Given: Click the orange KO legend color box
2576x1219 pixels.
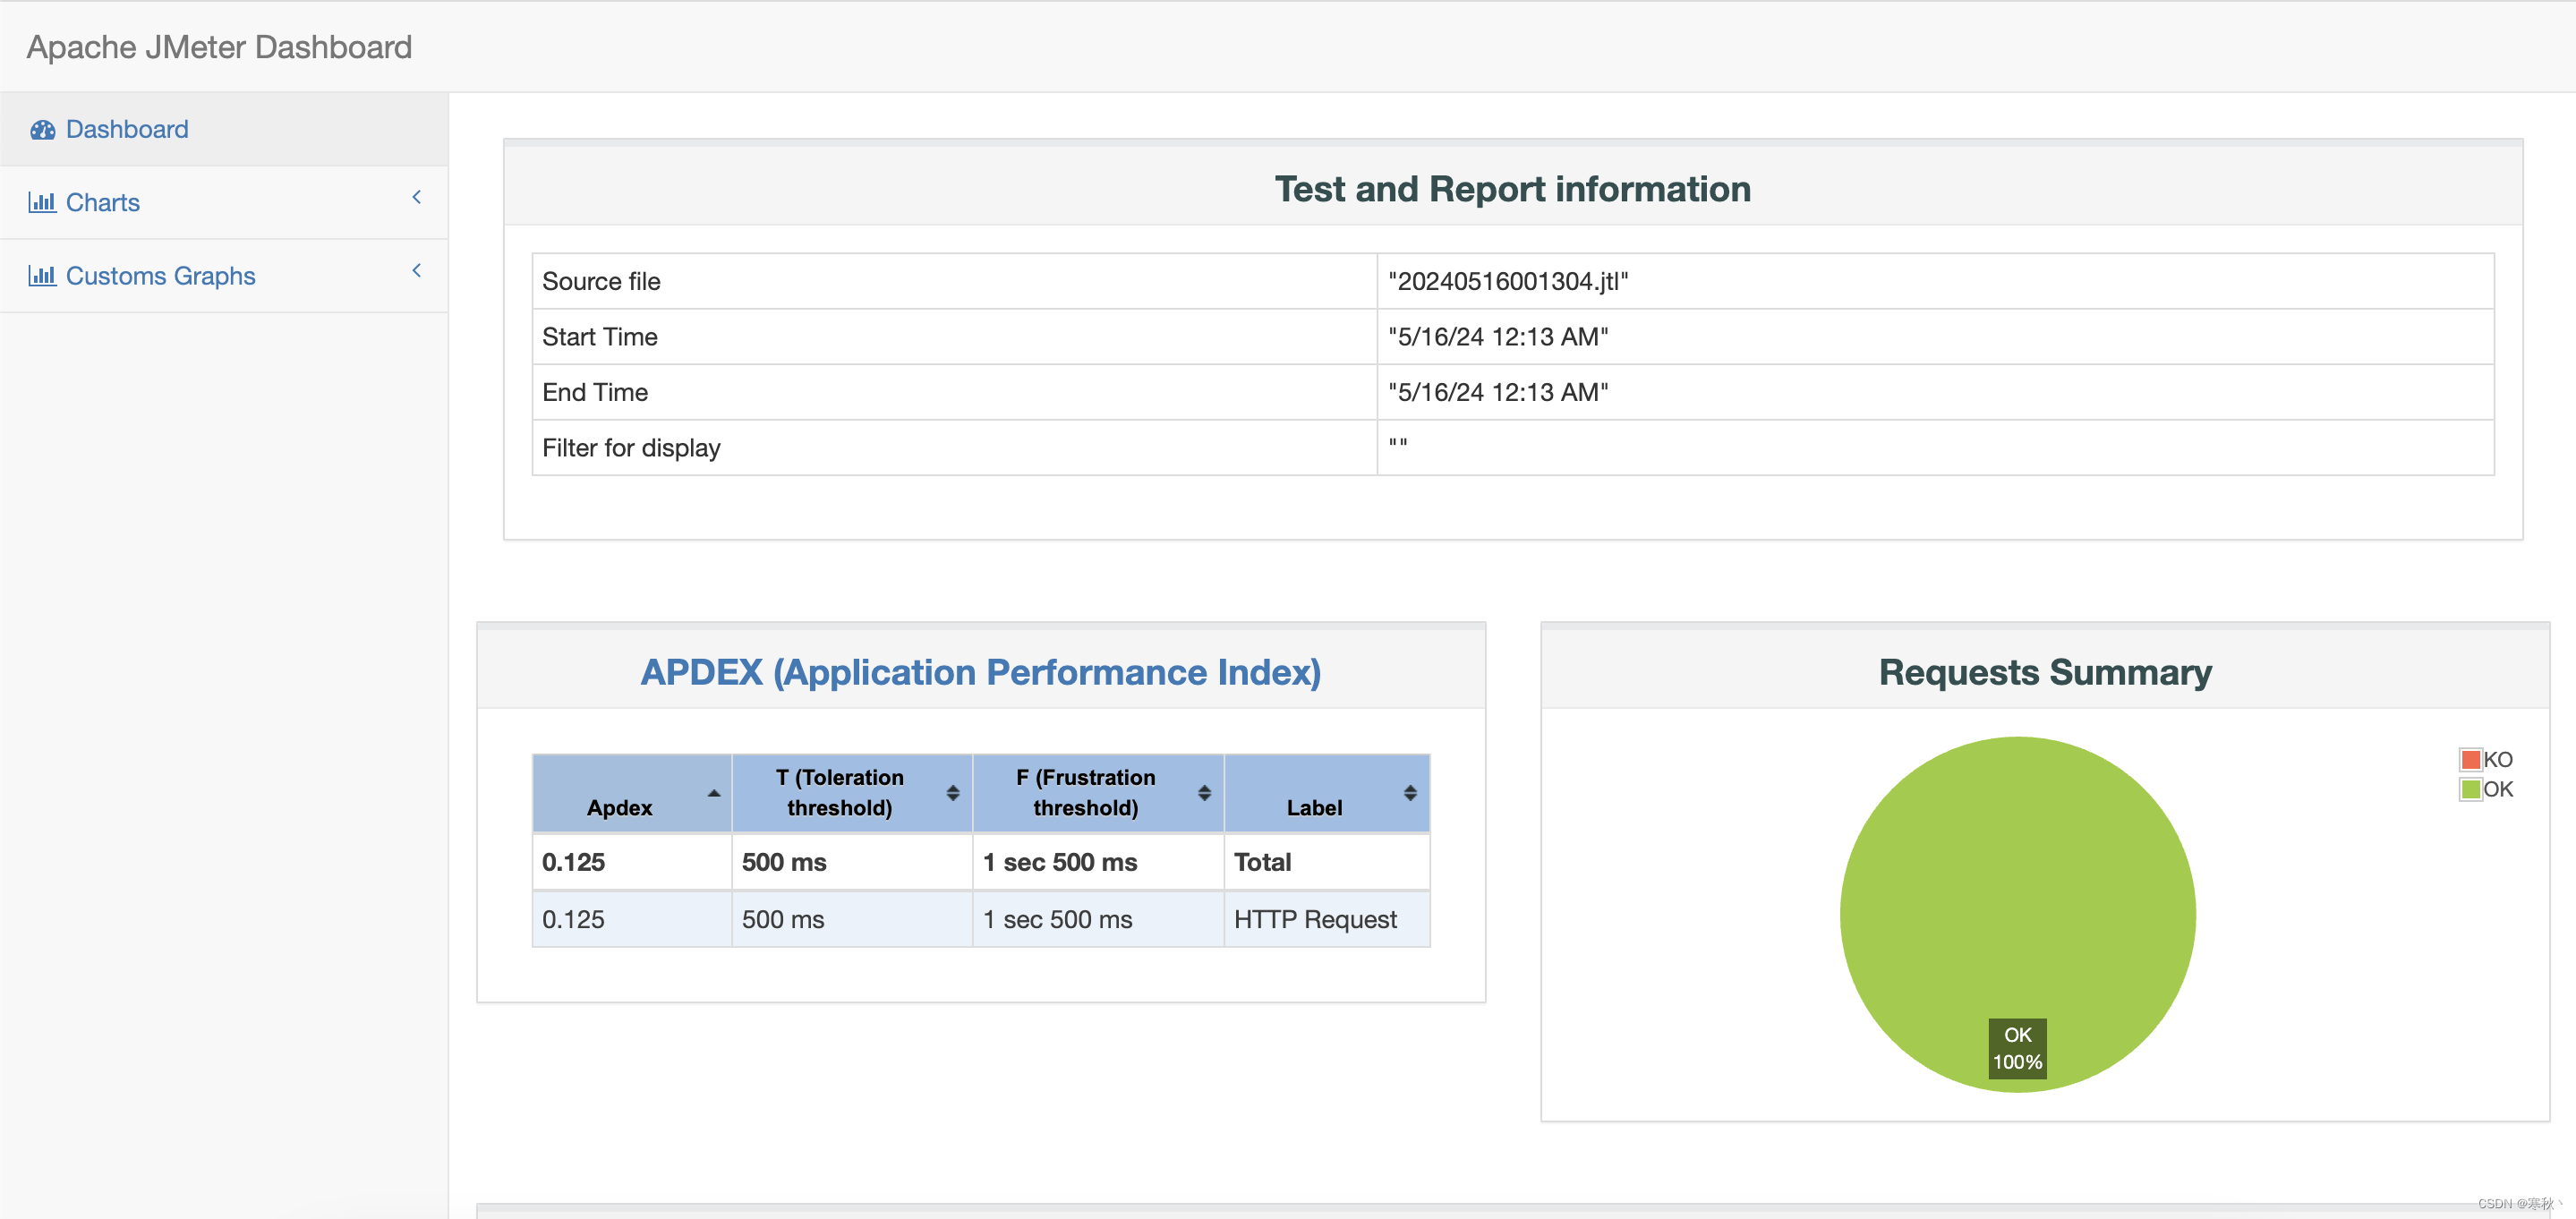Looking at the screenshot, I should coord(2470,760).
